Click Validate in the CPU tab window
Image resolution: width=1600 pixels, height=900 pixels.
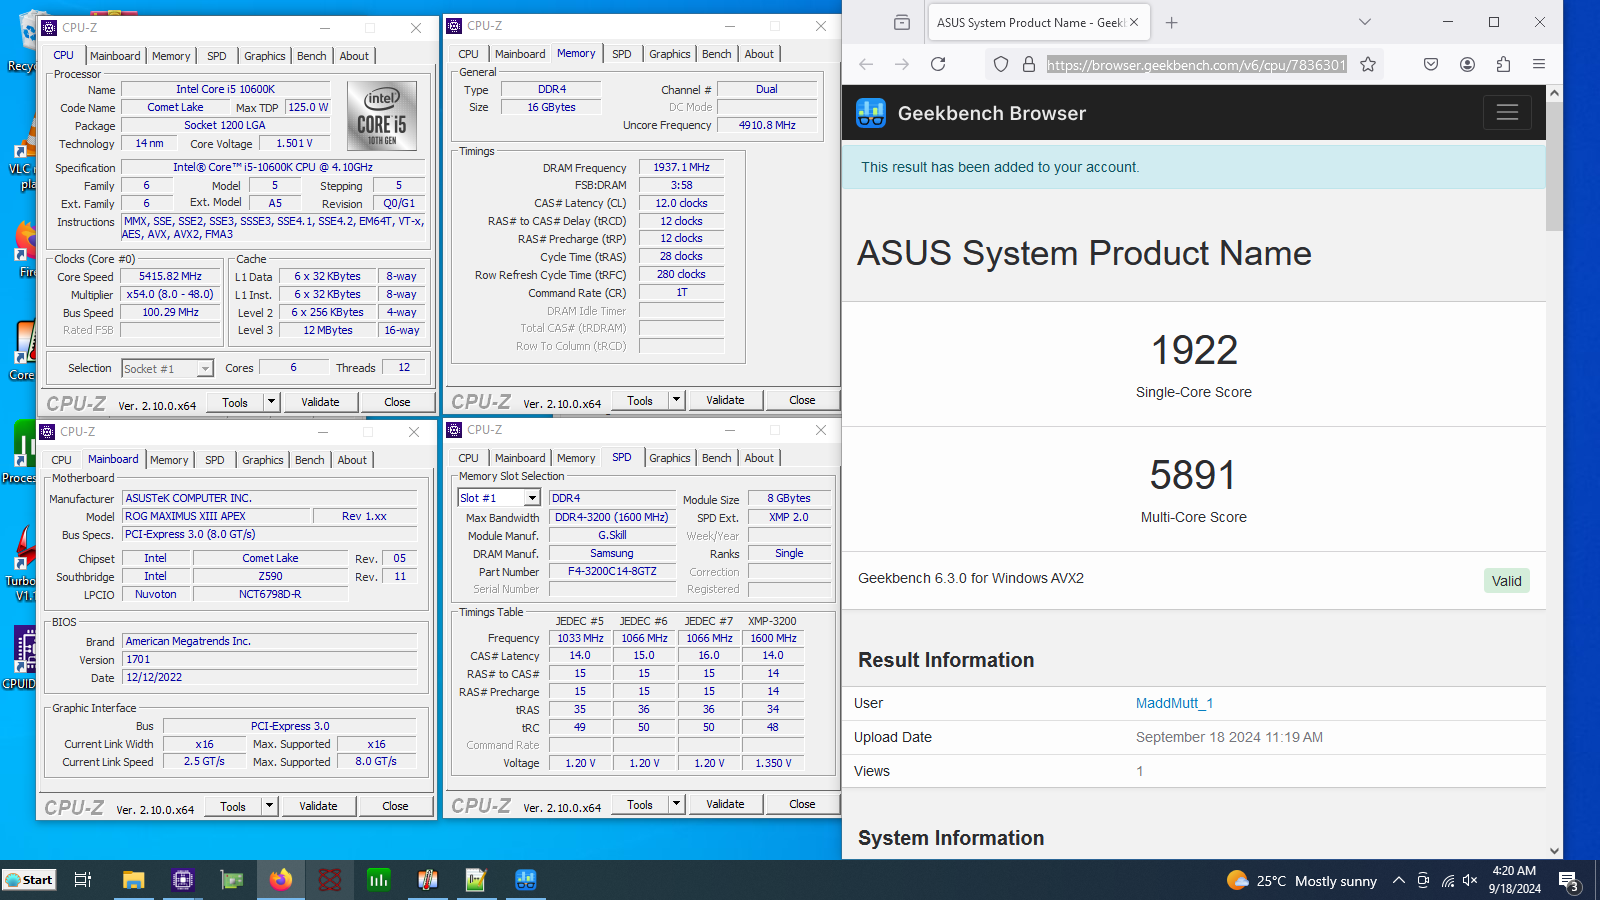(321, 402)
